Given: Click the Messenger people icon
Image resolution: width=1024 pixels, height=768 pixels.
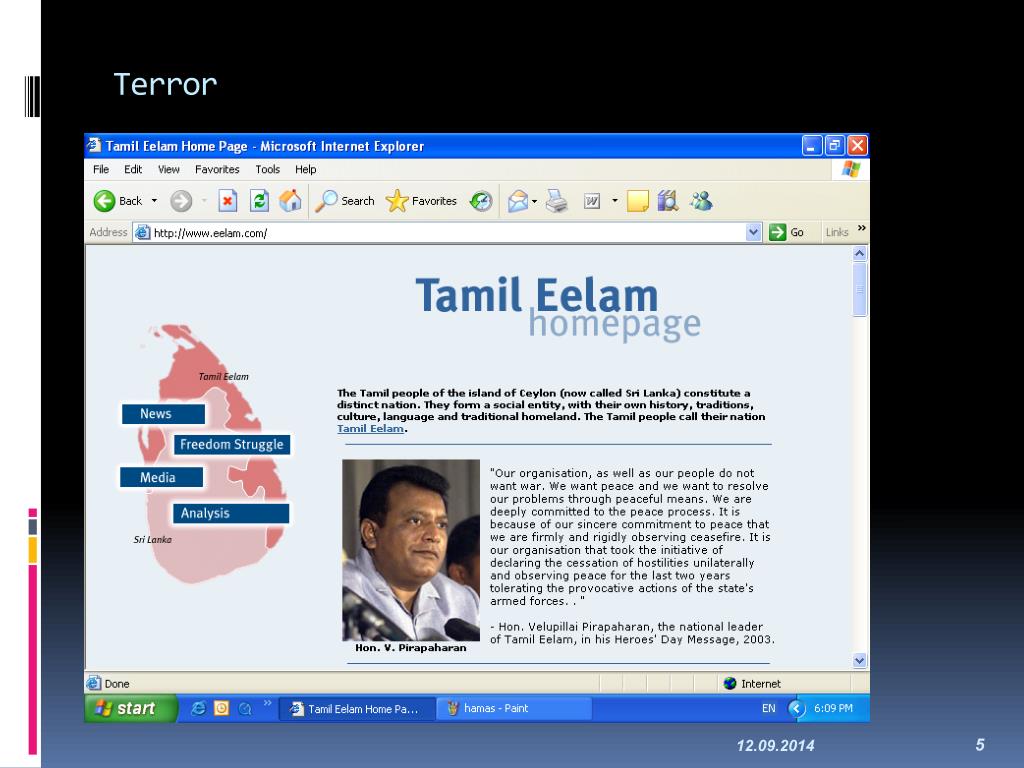Looking at the screenshot, I should (x=701, y=201).
